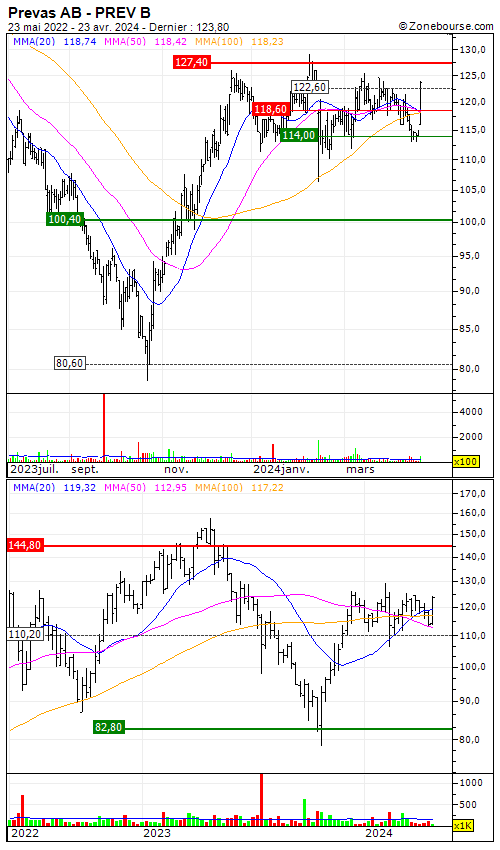
Task: Click the mars axis label
Action: point(361,469)
